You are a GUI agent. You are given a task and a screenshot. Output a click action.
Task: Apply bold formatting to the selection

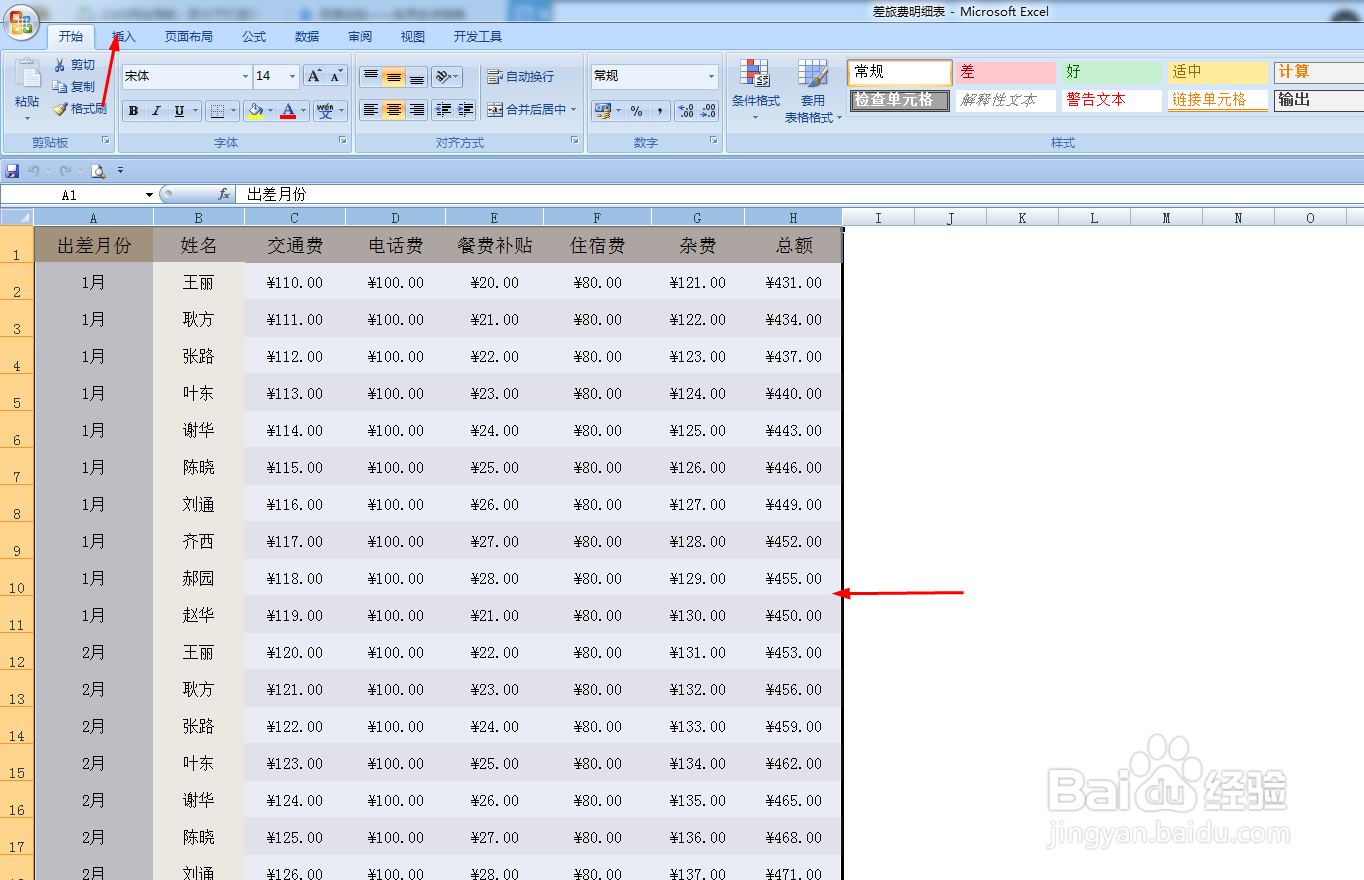tap(134, 110)
